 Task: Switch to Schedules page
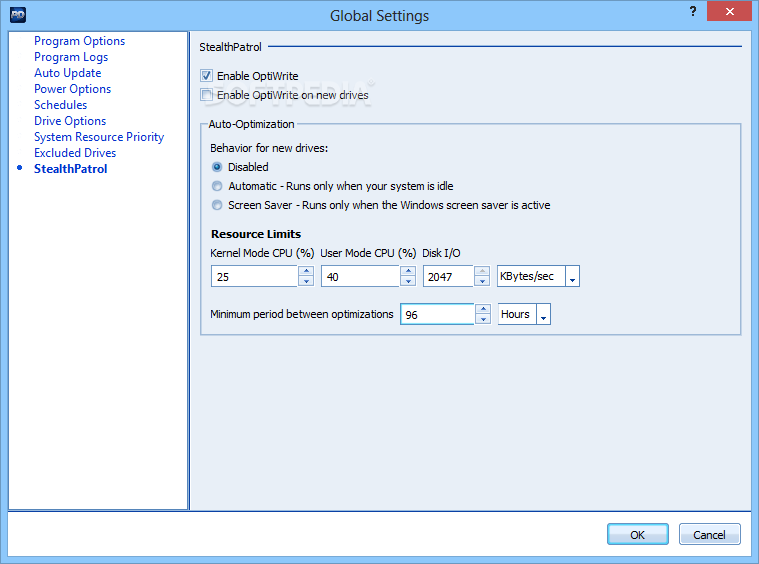61,105
